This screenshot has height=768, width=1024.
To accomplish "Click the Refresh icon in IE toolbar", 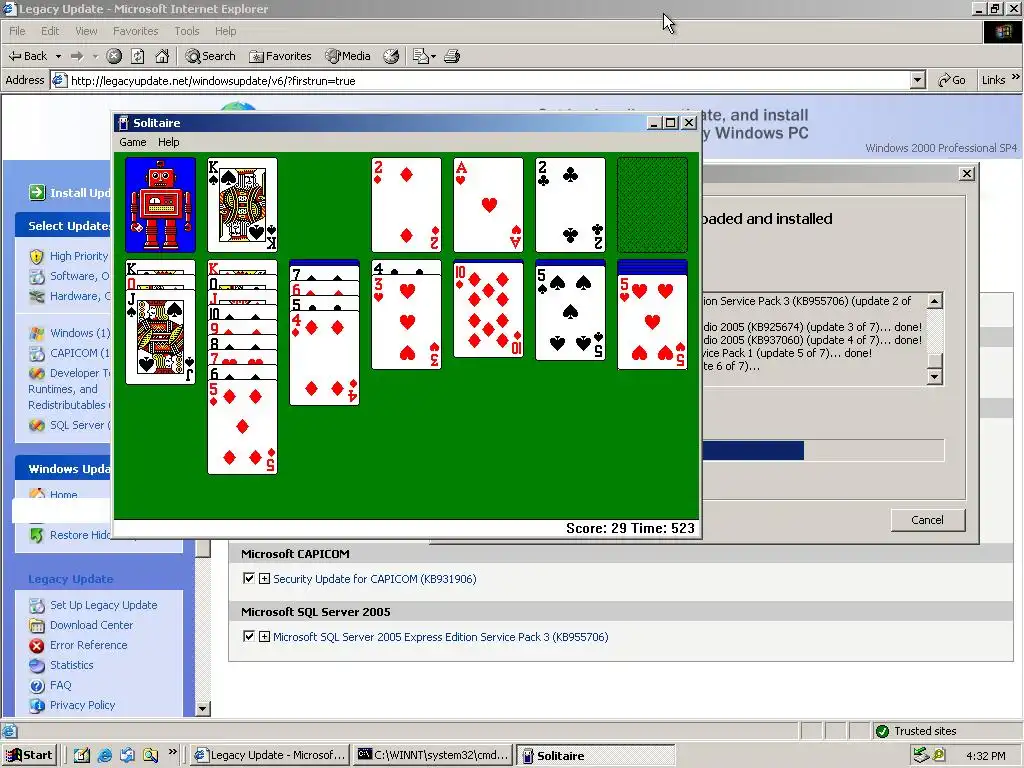I will pos(138,56).
